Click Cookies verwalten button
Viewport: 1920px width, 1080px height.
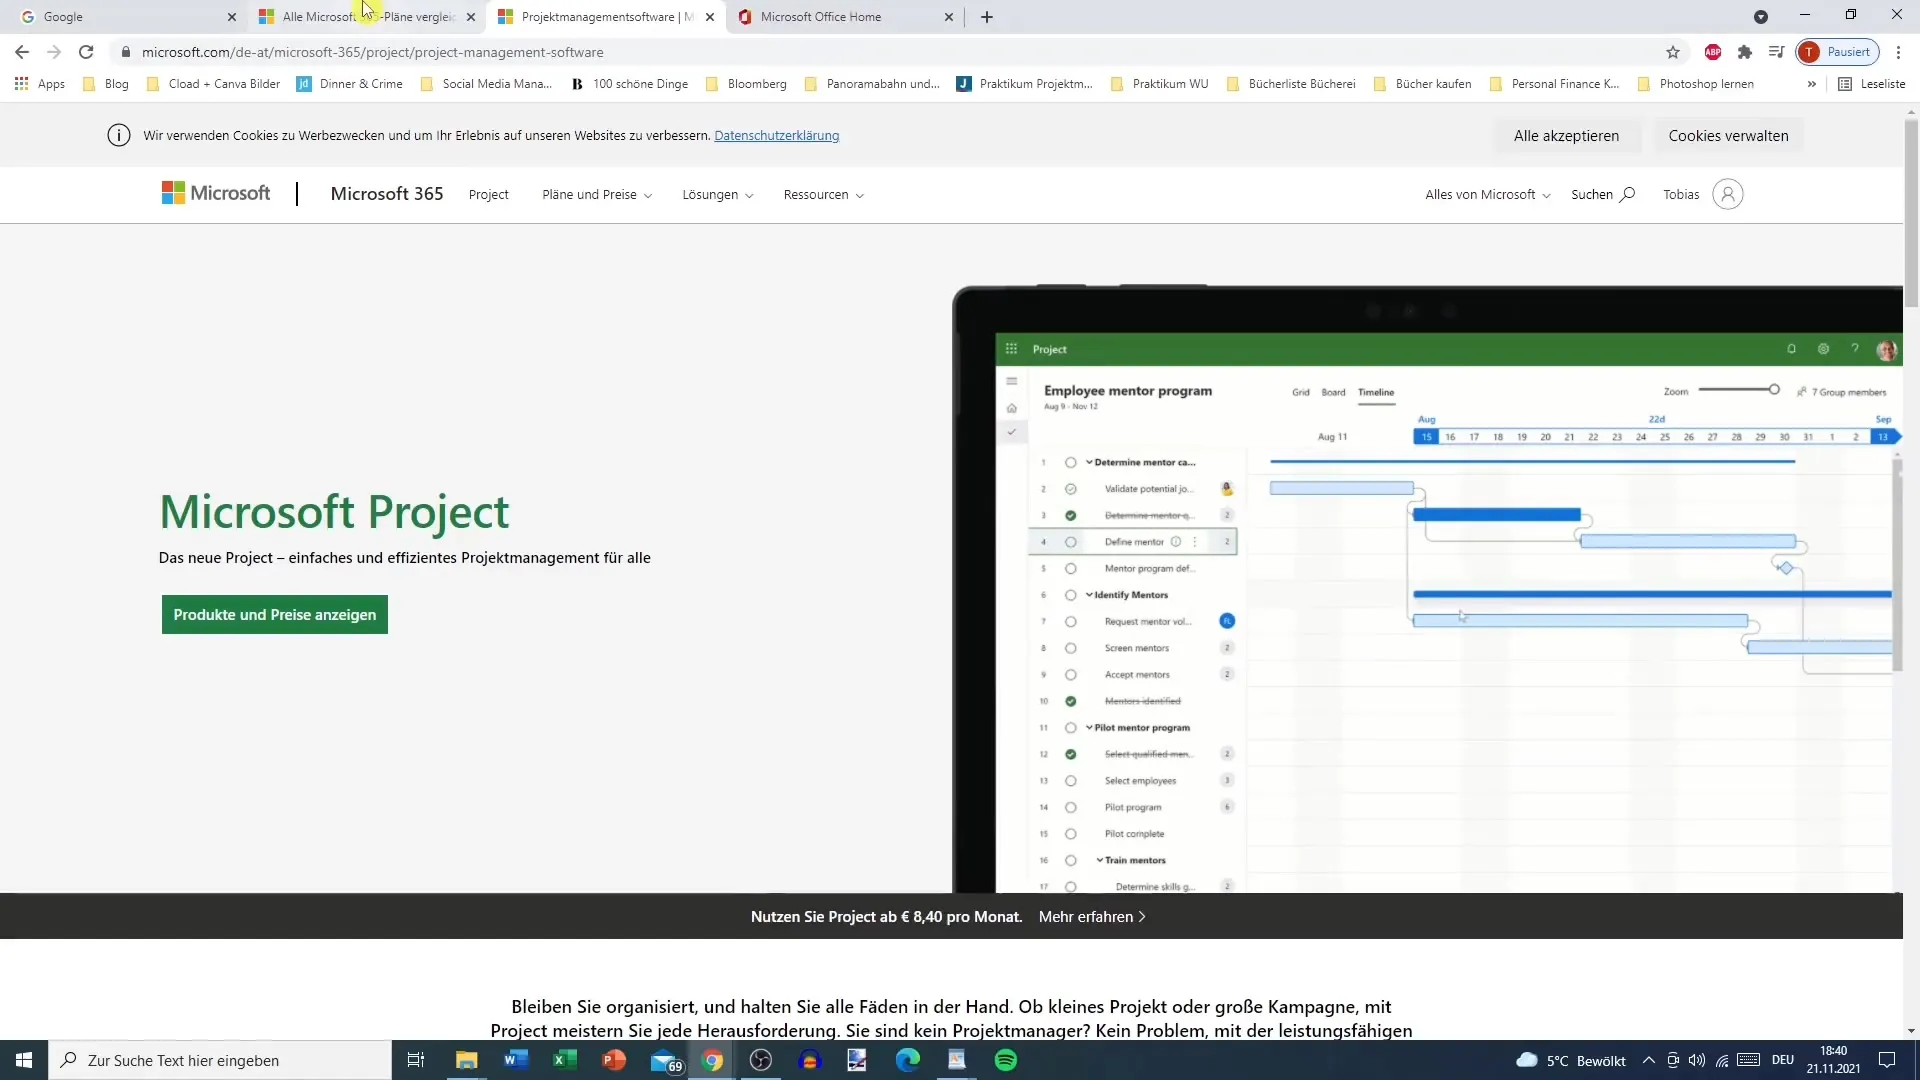click(x=1728, y=136)
